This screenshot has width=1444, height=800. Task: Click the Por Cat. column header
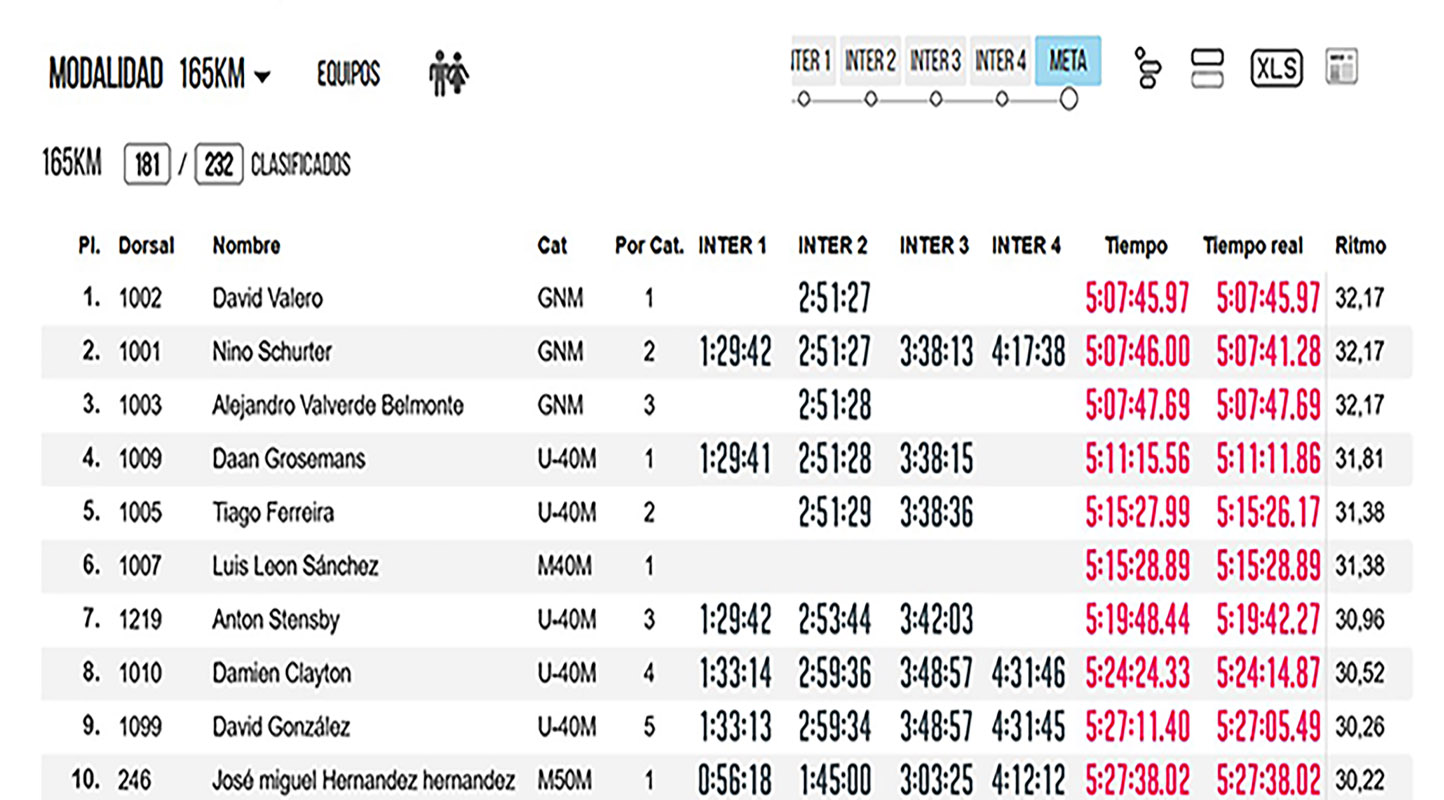point(649,246)
